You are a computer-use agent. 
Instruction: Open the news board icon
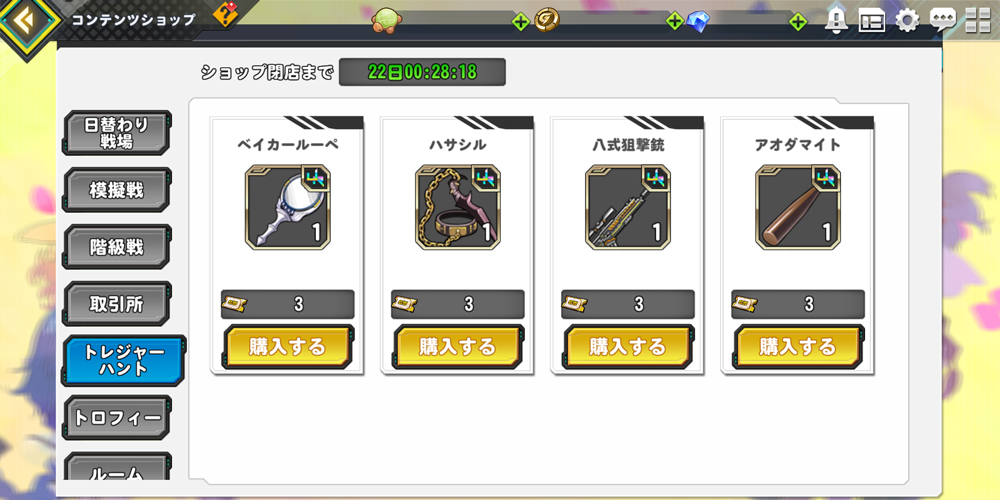[x=872, y=21]
